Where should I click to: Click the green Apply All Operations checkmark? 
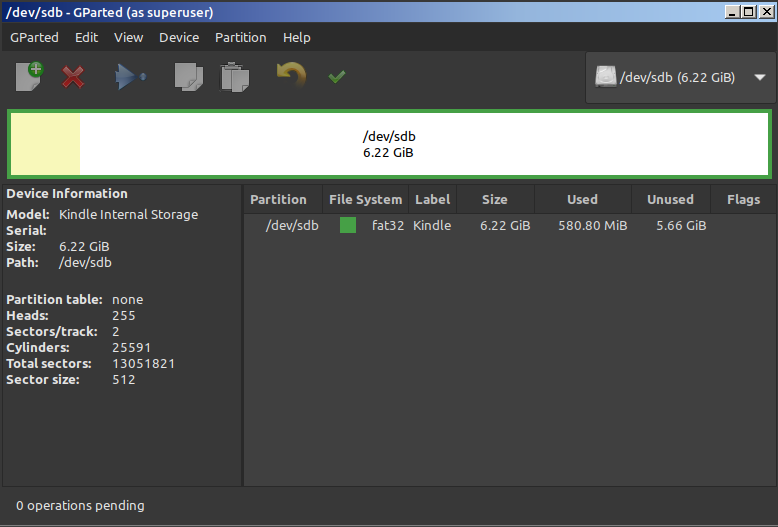click(337, 76)
